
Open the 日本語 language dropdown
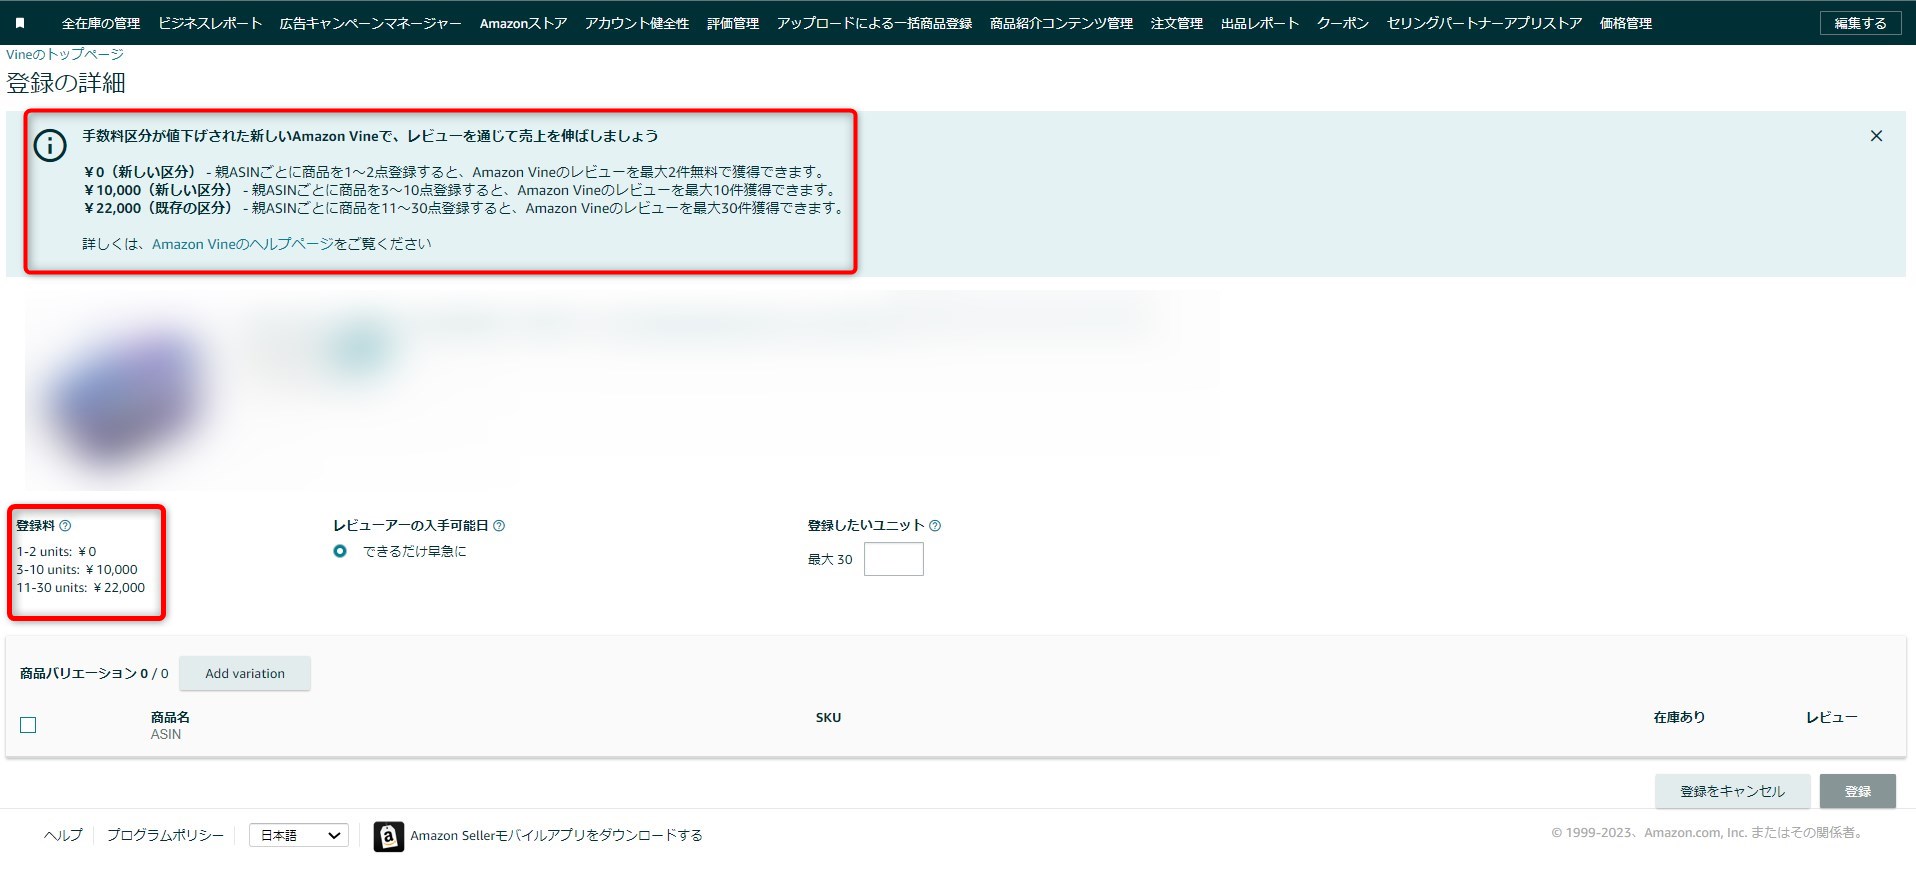299,835
